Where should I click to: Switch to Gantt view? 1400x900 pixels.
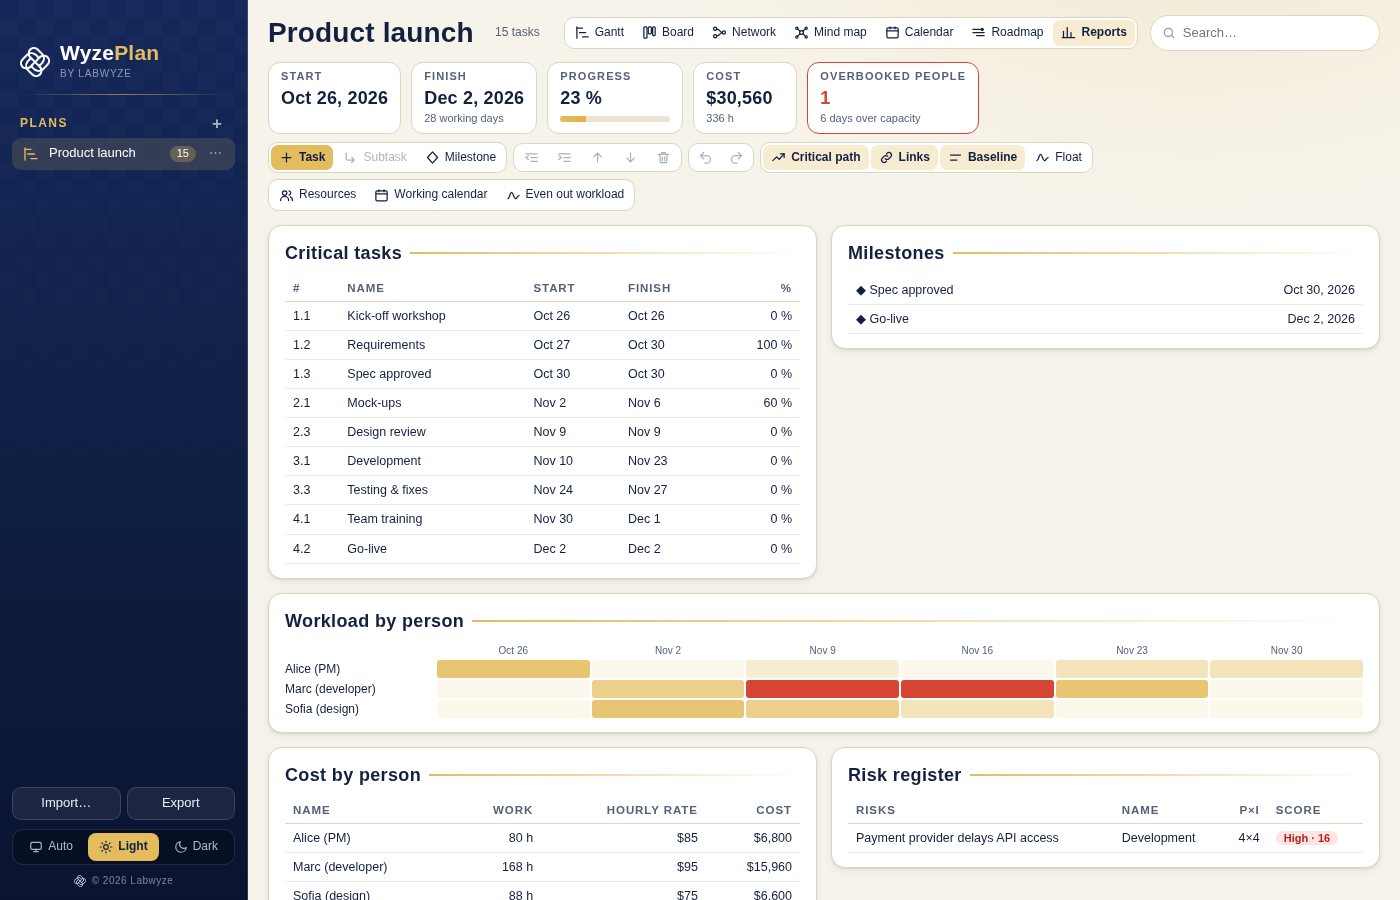[600, 33]
